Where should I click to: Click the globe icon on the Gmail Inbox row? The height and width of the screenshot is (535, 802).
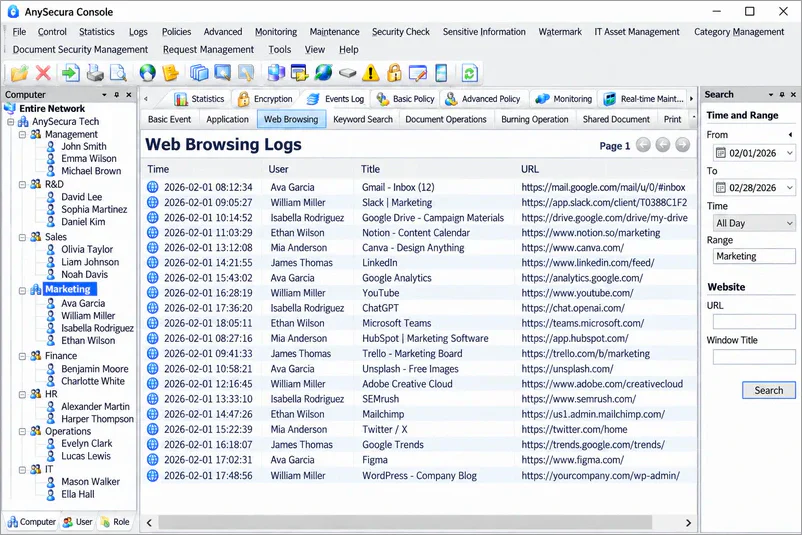[152, 187]
